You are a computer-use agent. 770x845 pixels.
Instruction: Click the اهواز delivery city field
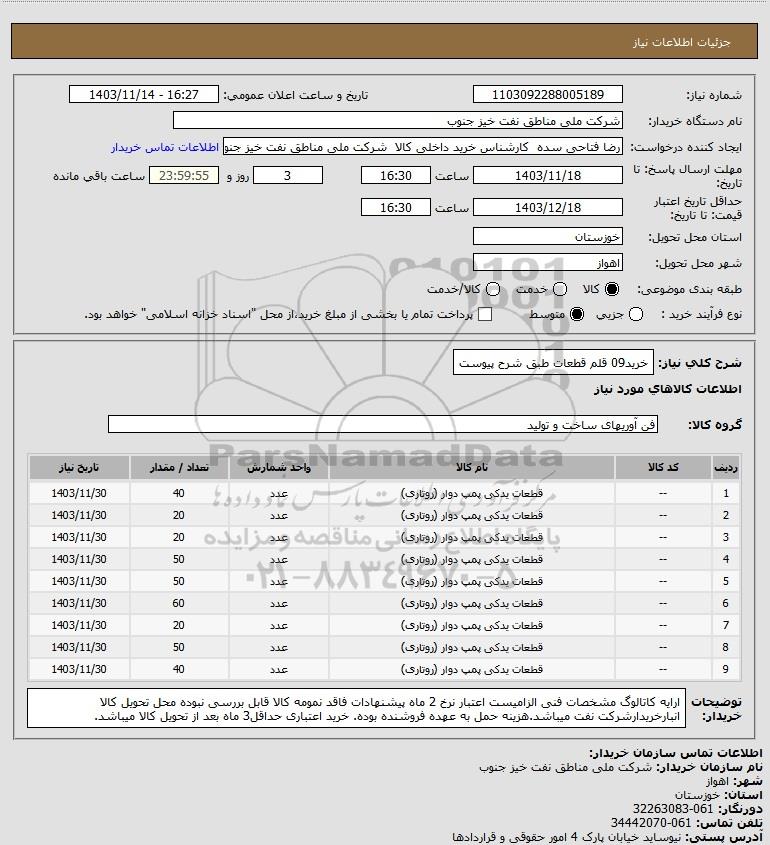coord(547,263)
